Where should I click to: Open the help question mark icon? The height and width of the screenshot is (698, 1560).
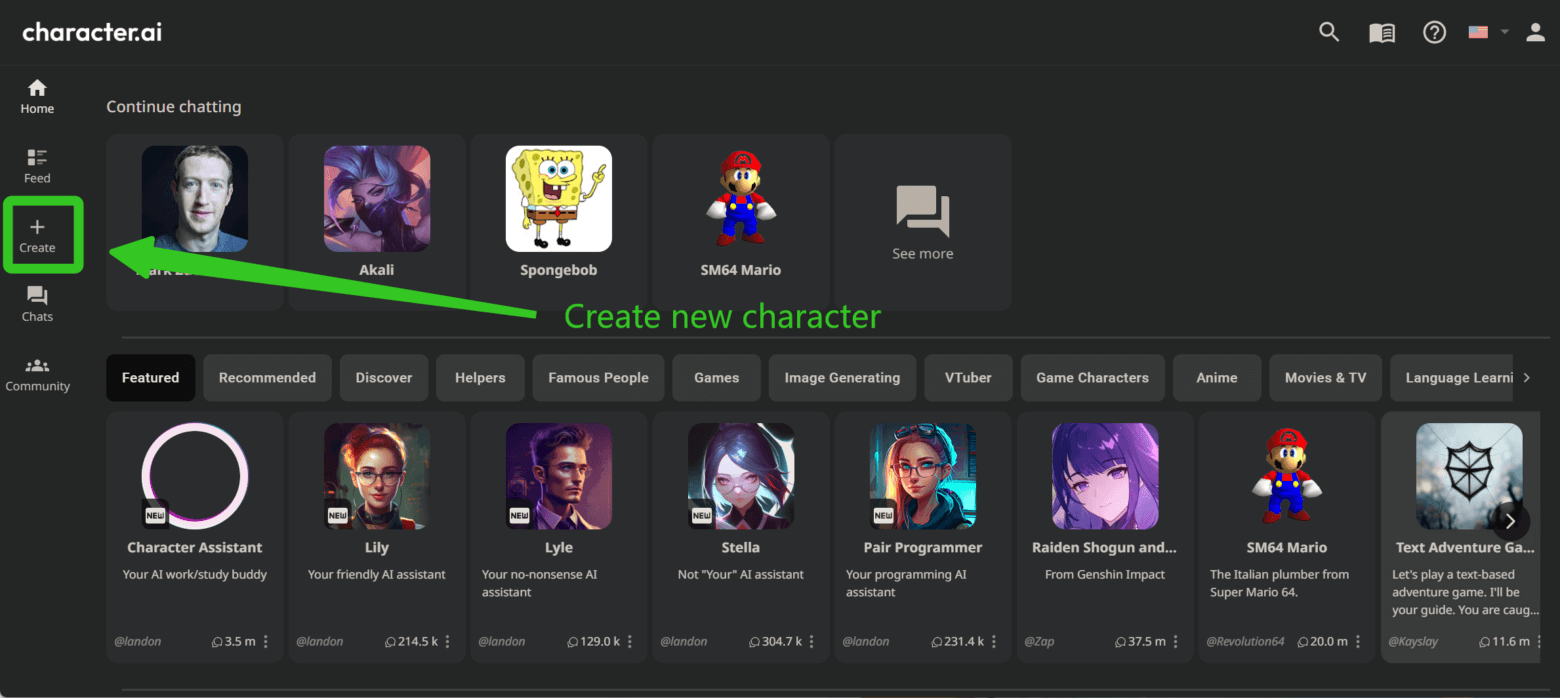click(1434, 31)
